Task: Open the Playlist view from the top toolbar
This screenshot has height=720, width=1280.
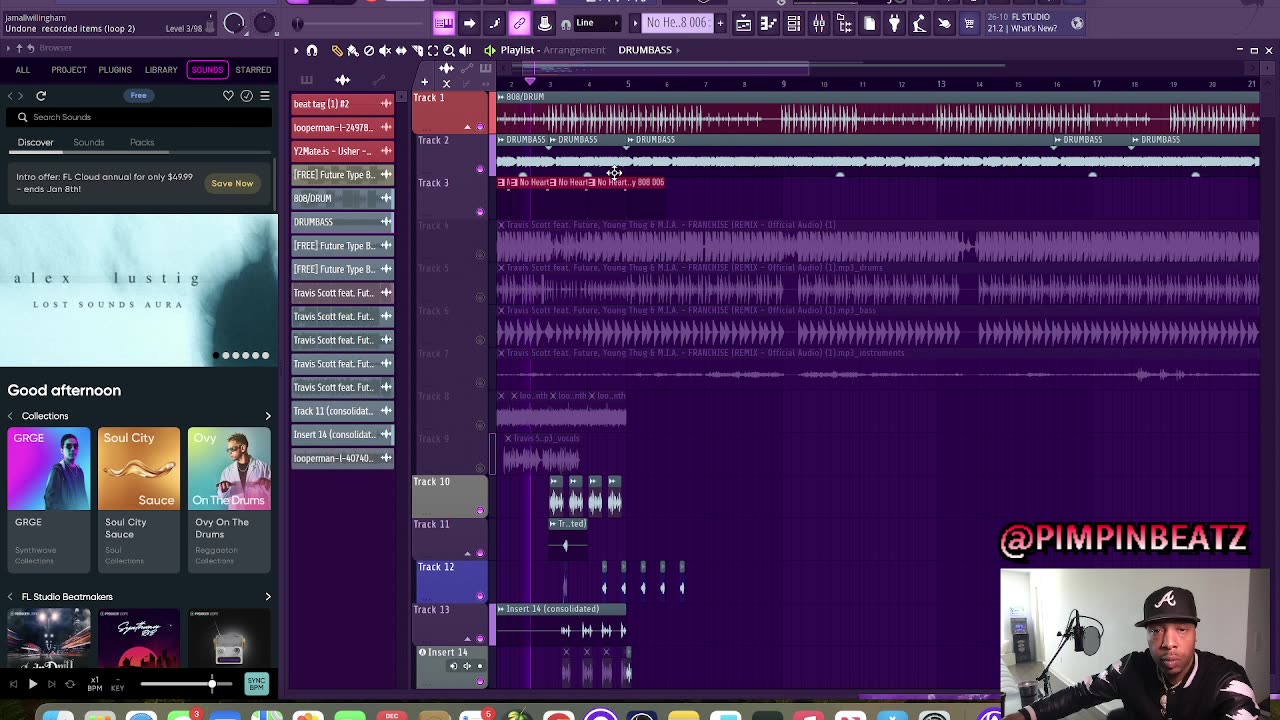Action: [x=743, y=23]
